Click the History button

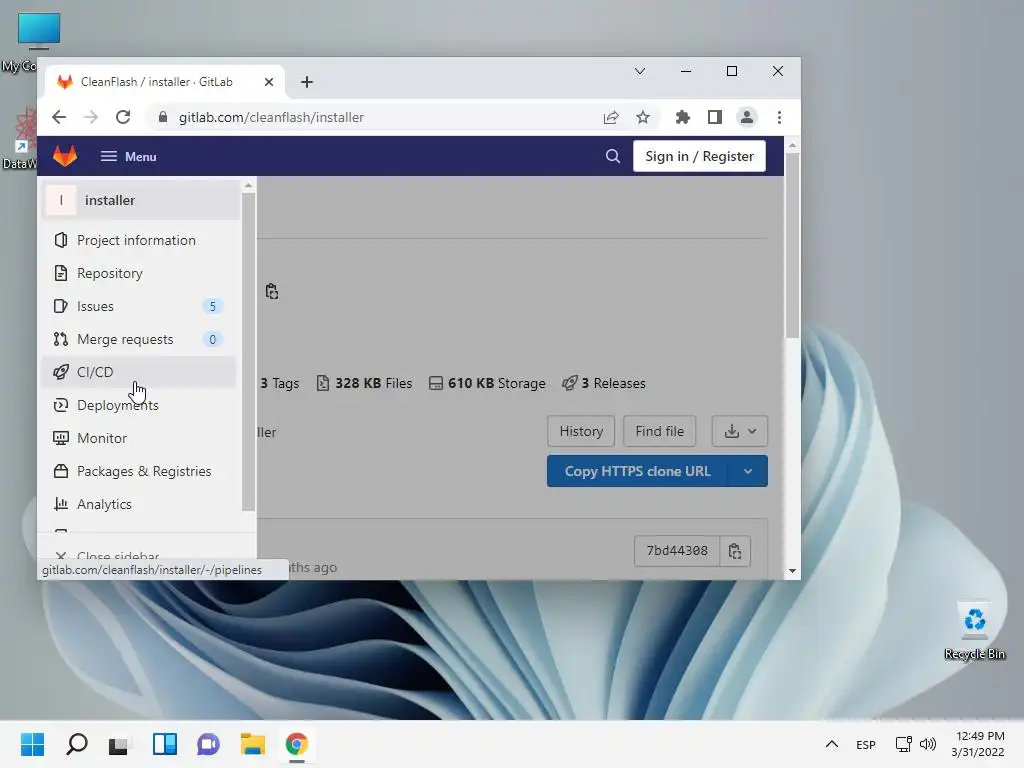(581, 432)
